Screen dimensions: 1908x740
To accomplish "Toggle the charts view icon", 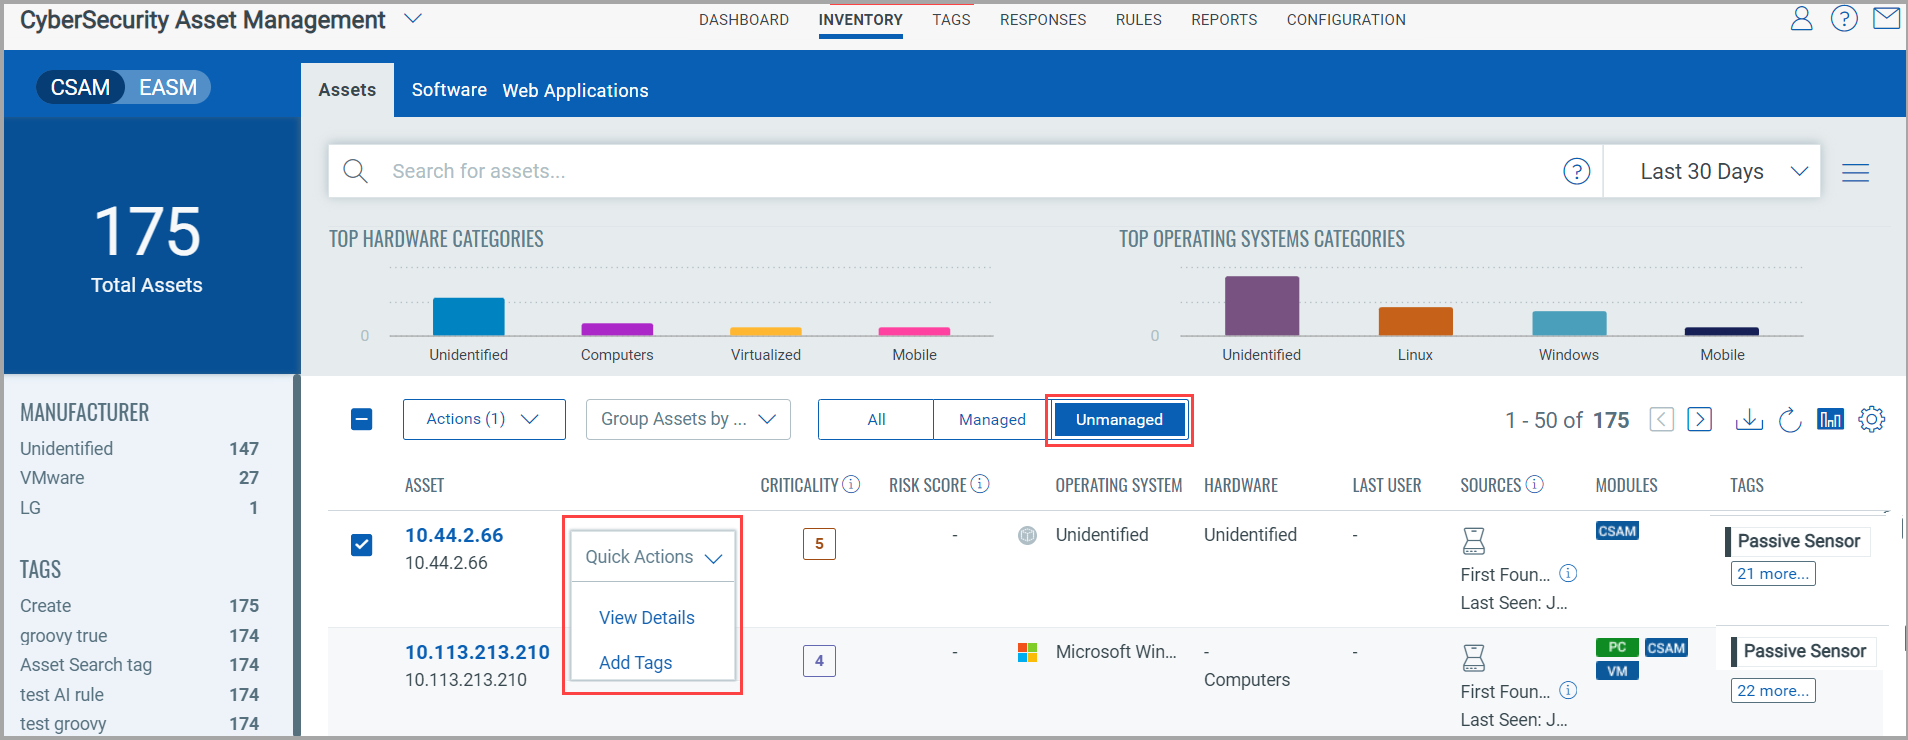I will pos(1830,419).
